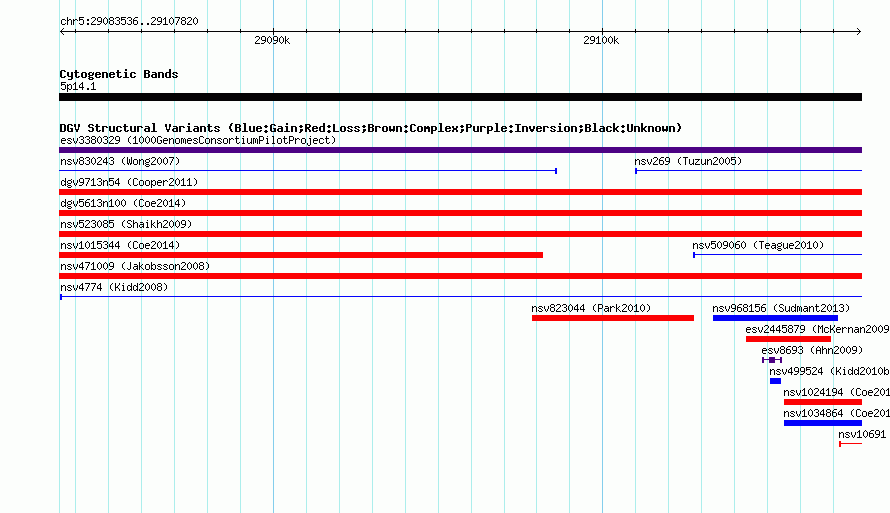Screen dimensions: 890x513
Task: Click the nsv499524 small blue block
Action: point(775,381)
